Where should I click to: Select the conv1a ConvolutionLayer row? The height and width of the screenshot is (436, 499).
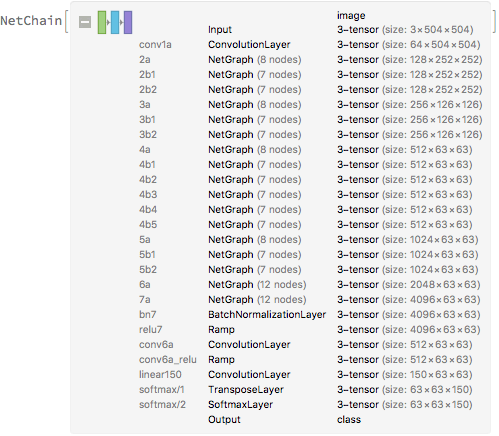tap(310, 45)
